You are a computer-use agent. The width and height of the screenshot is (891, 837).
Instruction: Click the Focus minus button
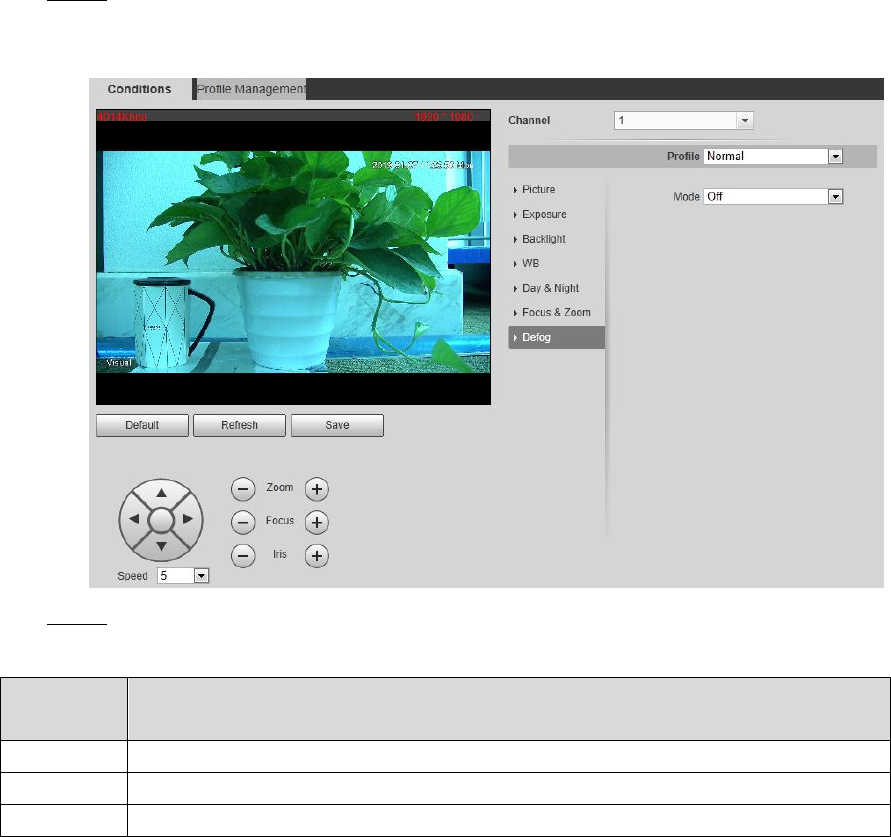[243, 522]
